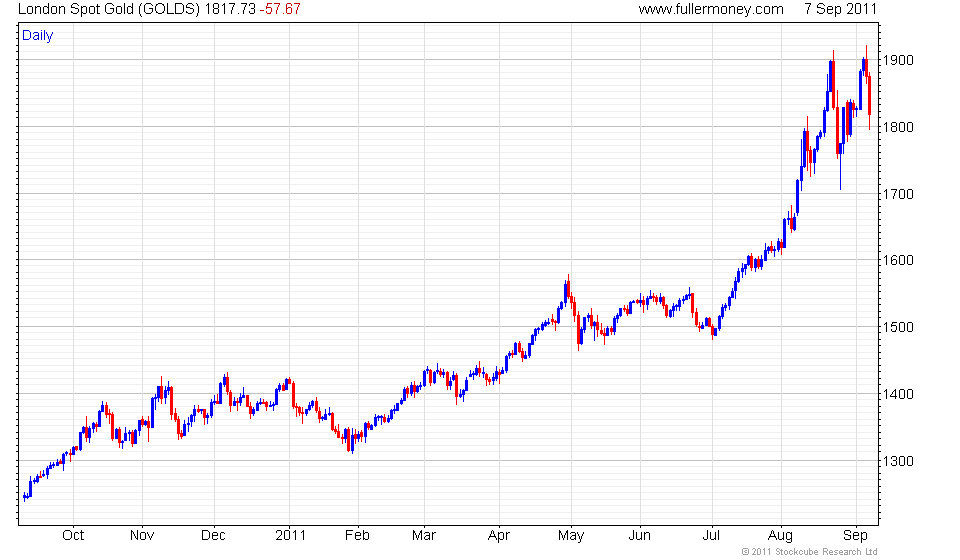Click the Feb month label

(x=358, y=536)
